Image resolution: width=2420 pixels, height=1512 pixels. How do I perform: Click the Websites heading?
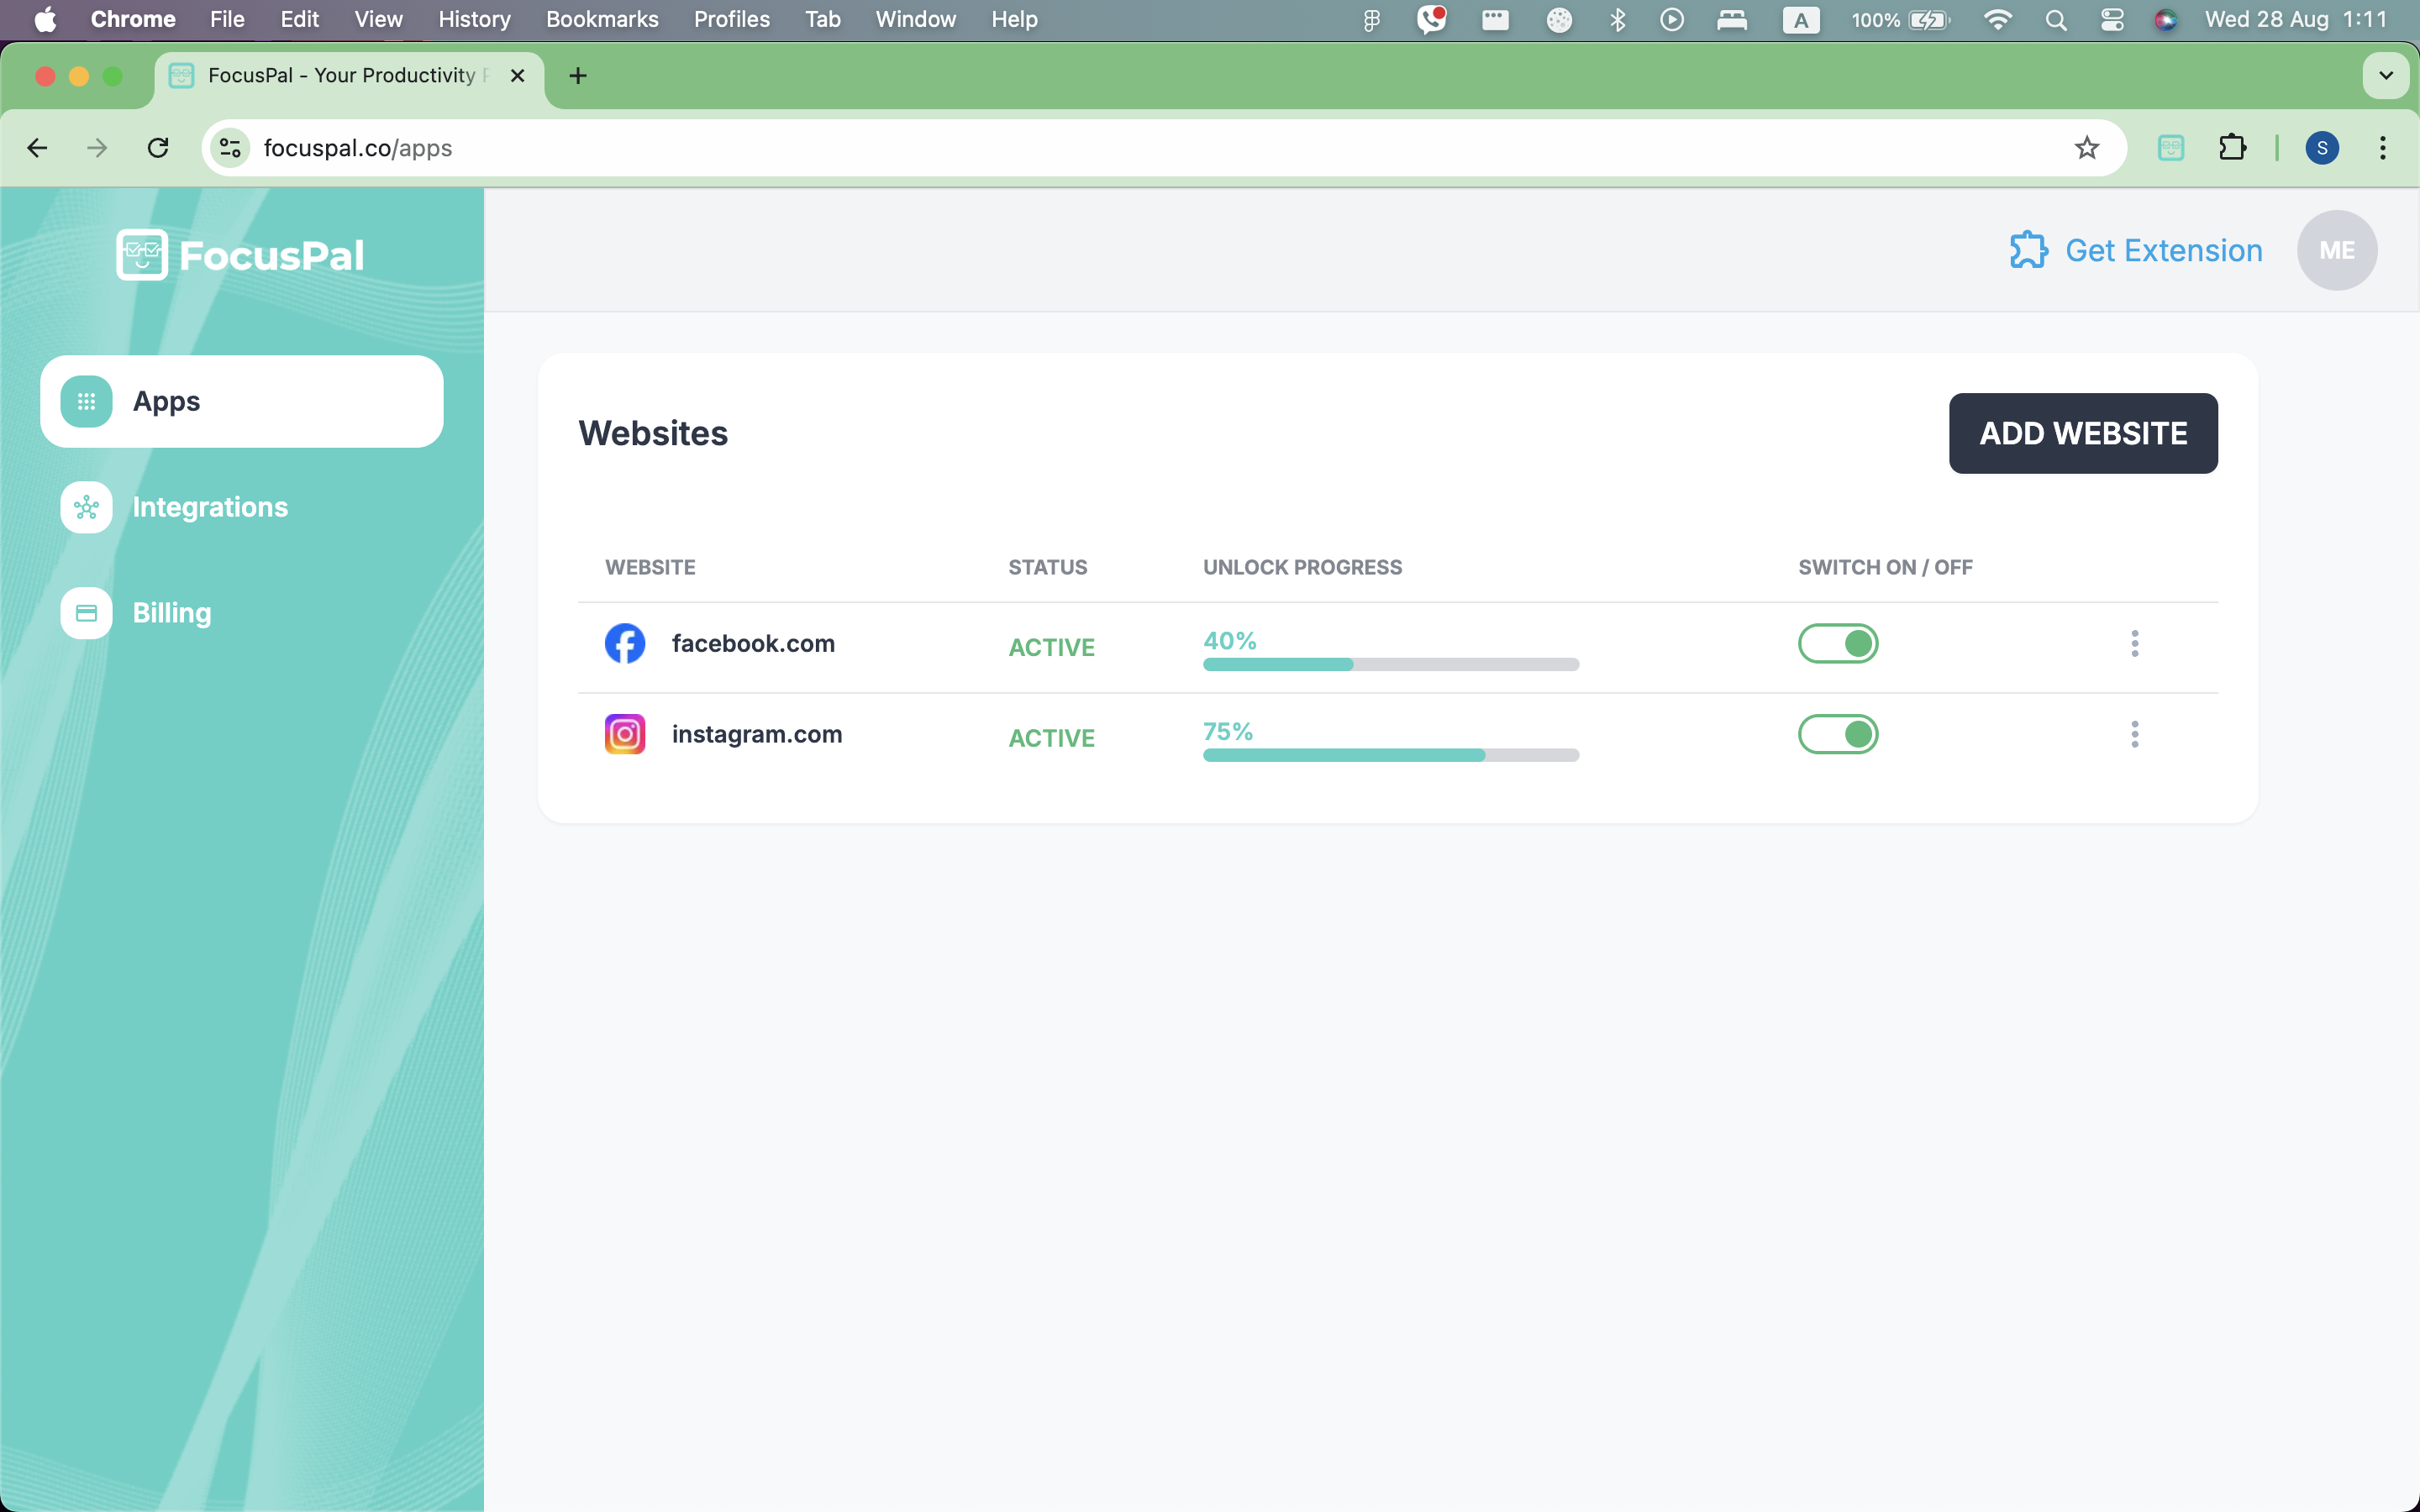click(x=653, y=433)
